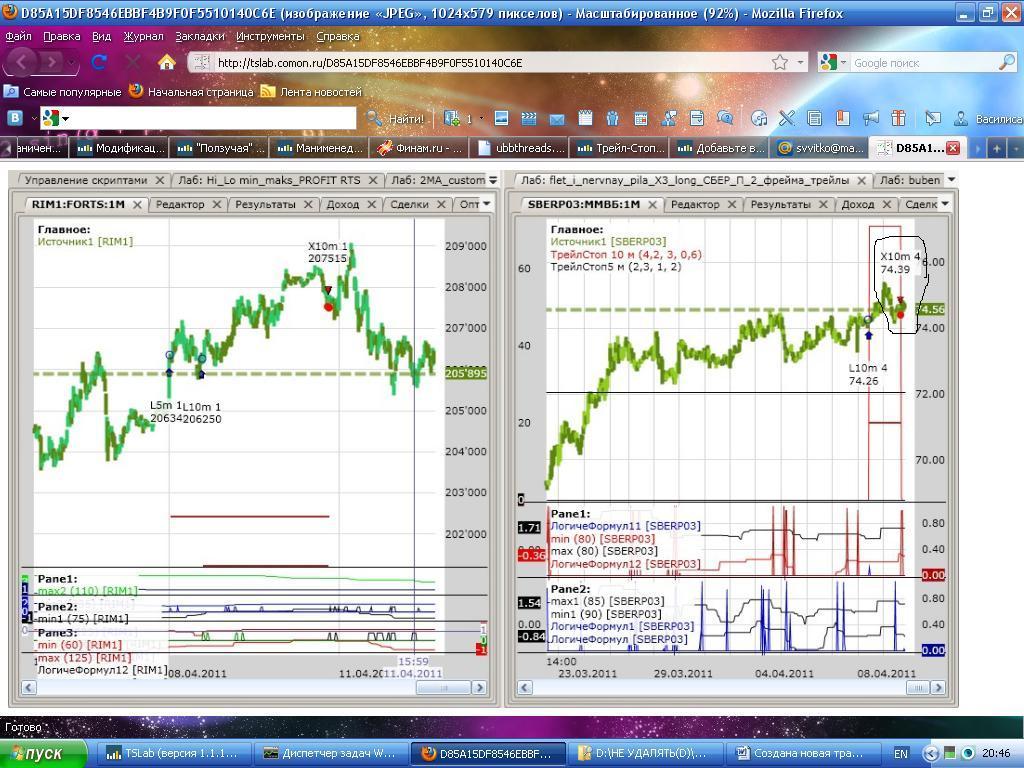Click the blue VK logo toolbar button
The image size is (1024, 768).
(x=14, y=118)
